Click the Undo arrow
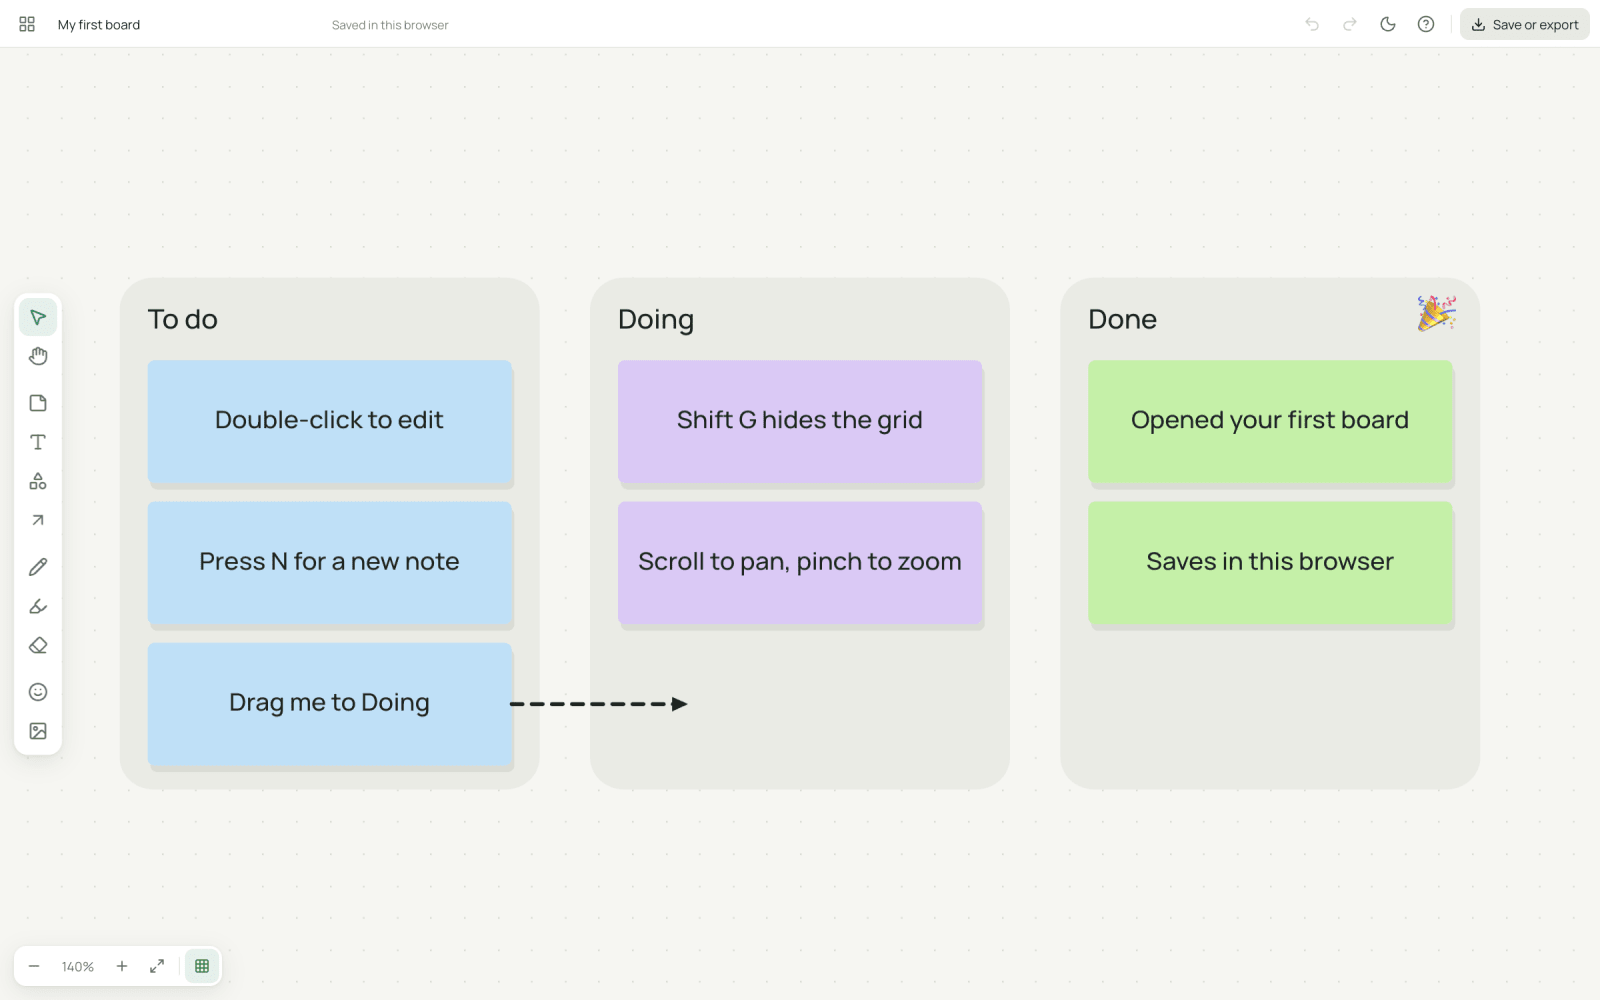The width and height of the screenshot is (1600, 1000). [x=1312, y=24]
